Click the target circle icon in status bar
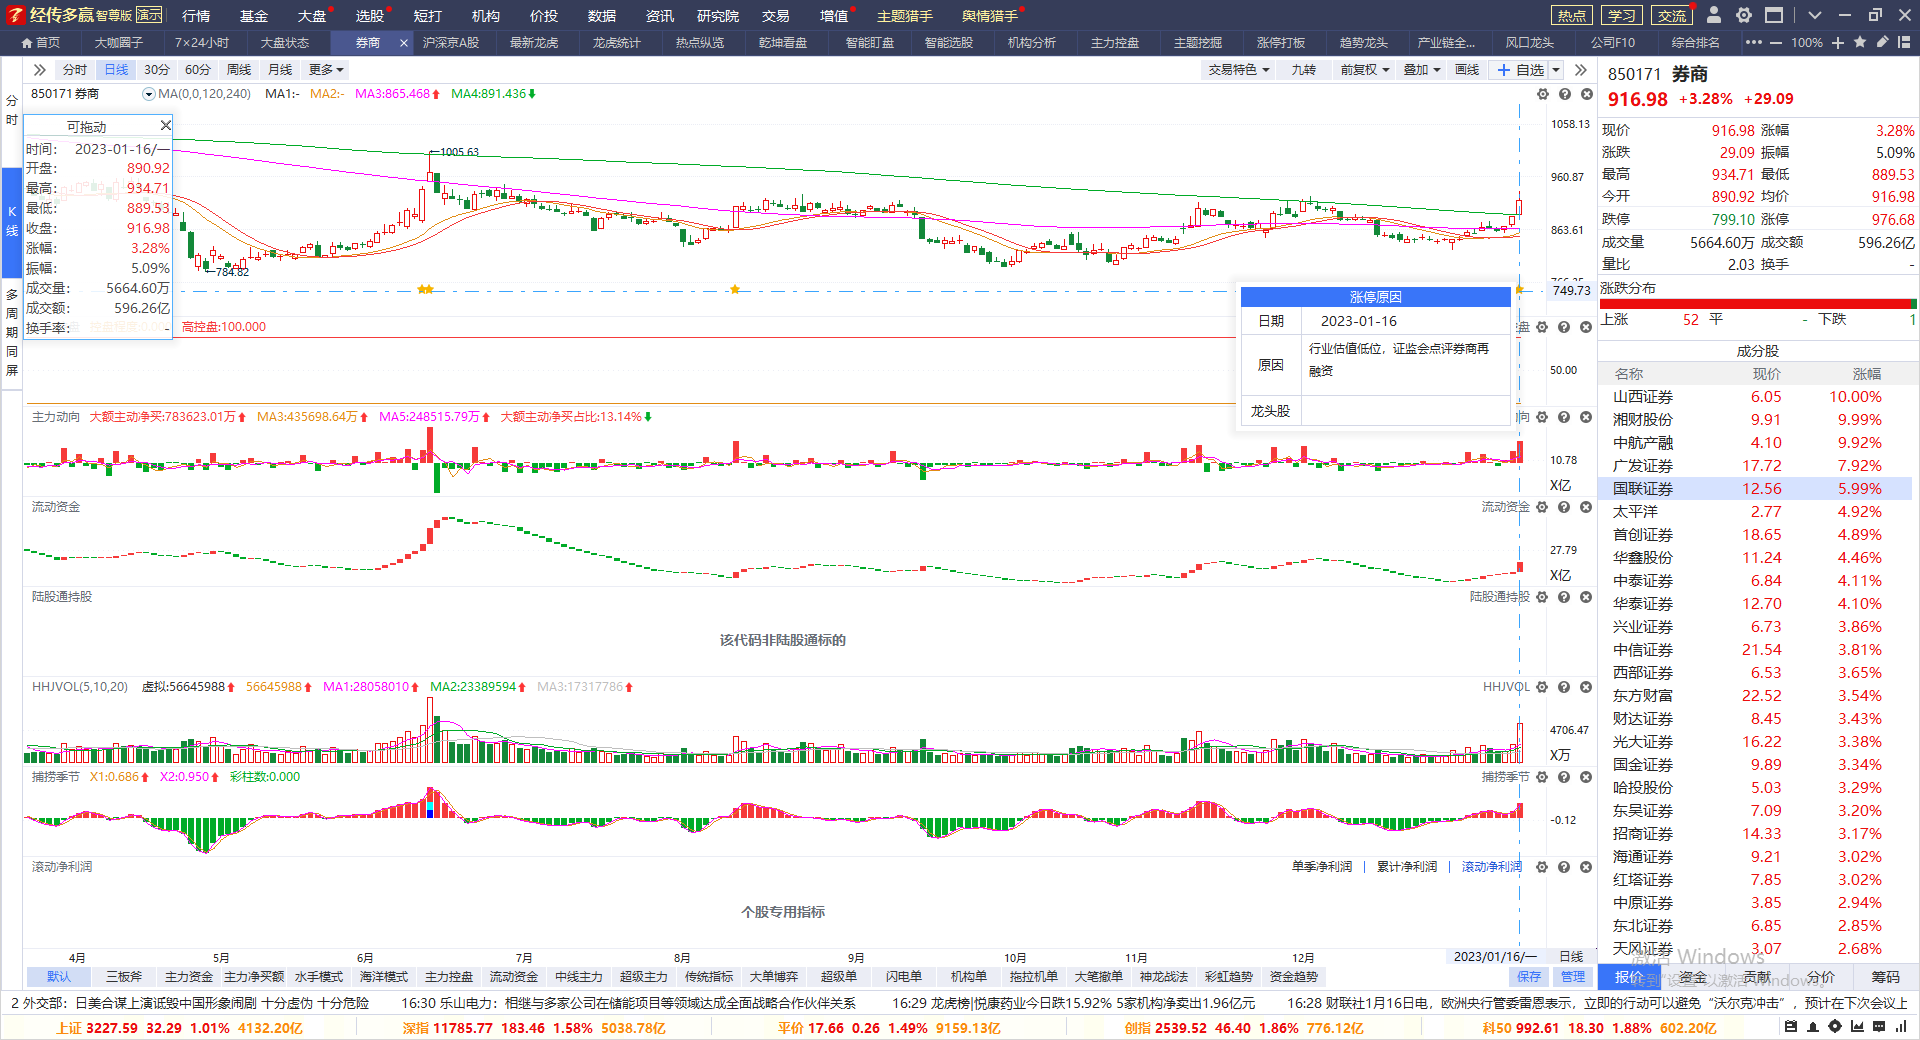 (1835, 1027)
